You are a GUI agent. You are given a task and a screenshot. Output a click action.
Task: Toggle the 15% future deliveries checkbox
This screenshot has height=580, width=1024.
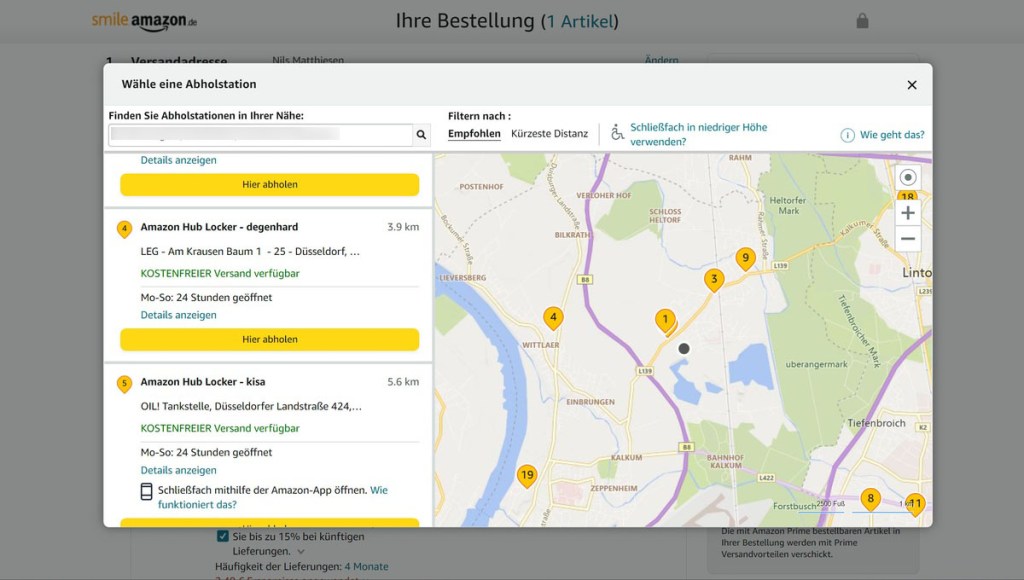223,536
